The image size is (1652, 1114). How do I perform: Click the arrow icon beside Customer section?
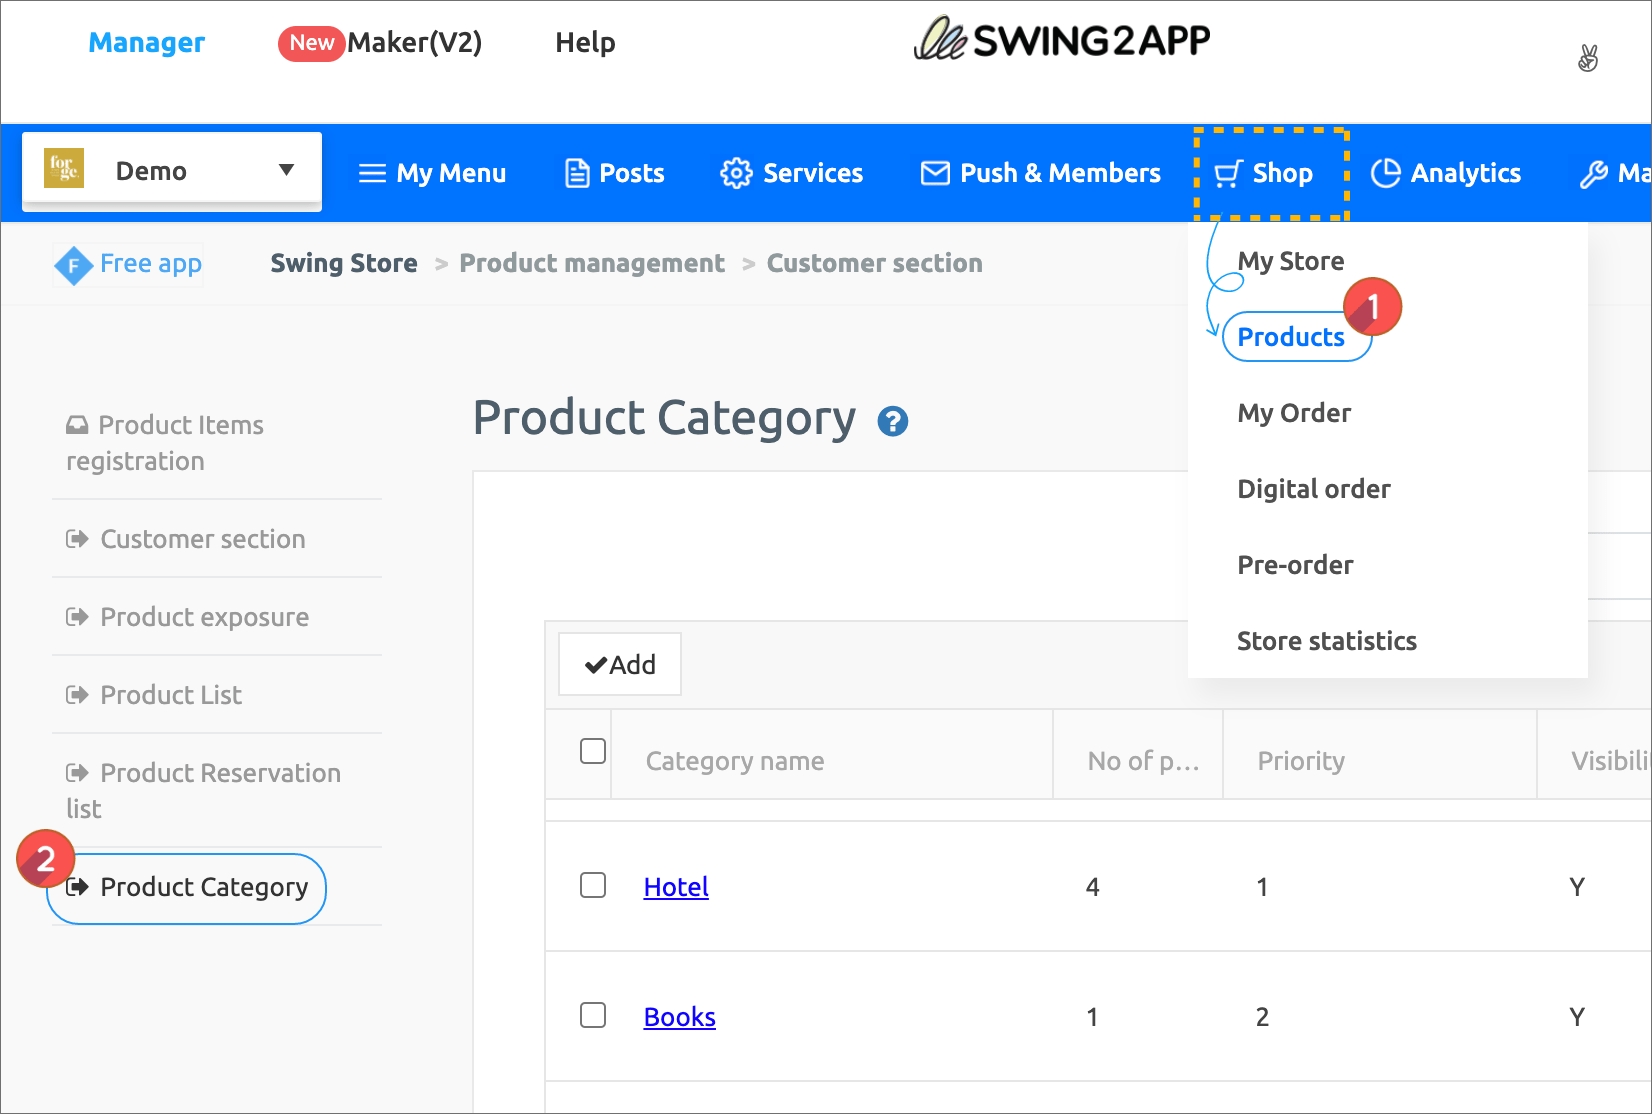[77, 539]
